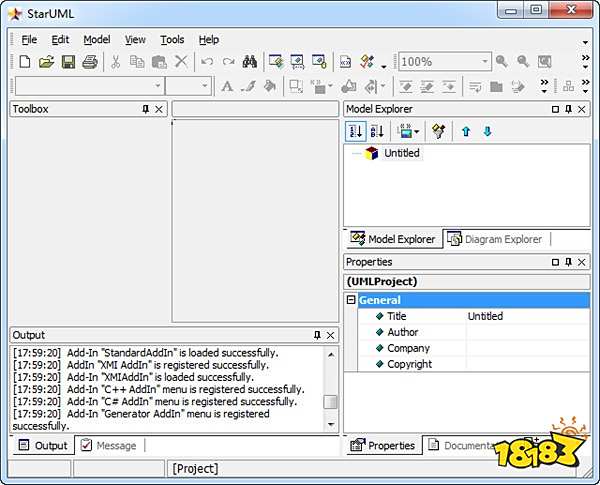
Task: Move element up with blue up arrow
Action: (x=466, y=132)
